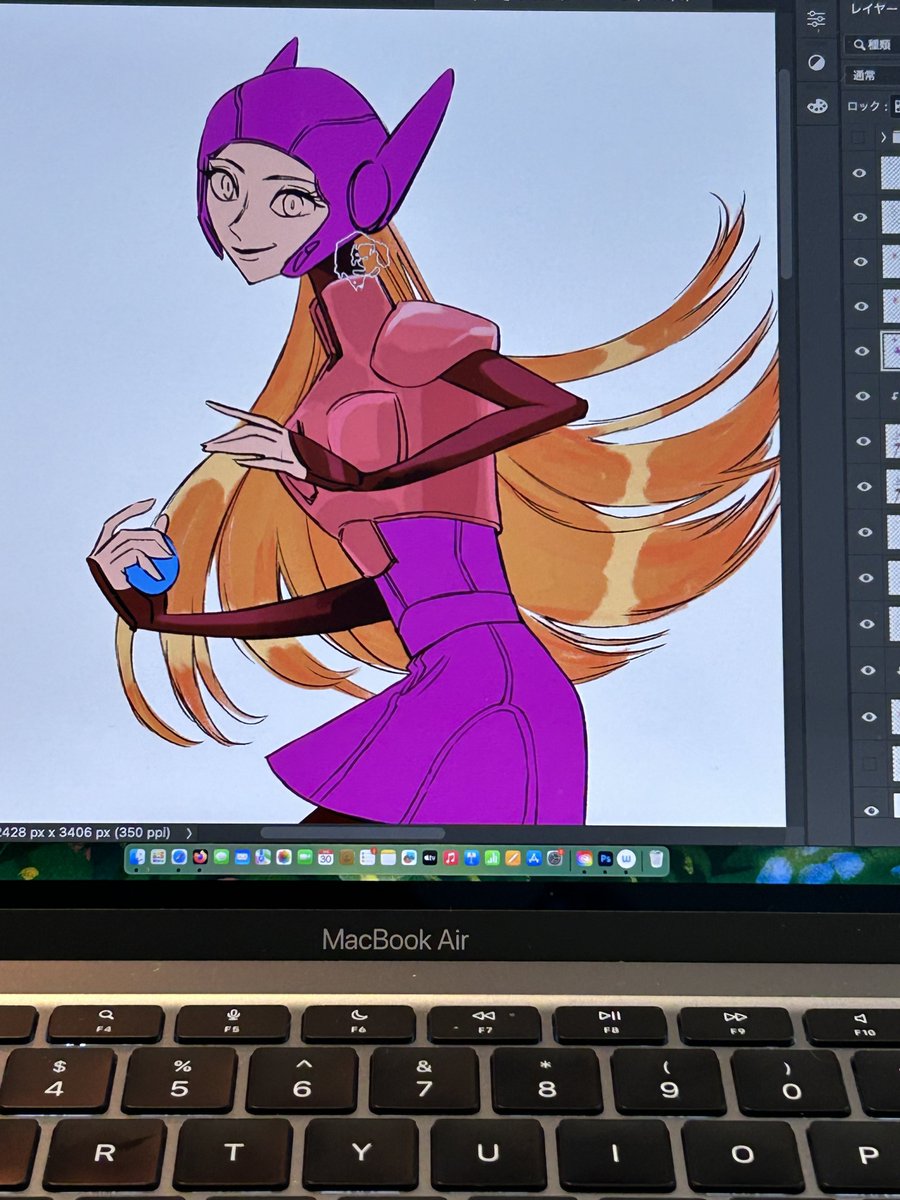Viewport: 900px width, 1200px height.
Task: Hide the first layer directly below the group
Action: pyautogui.click(x=858, y=172)
